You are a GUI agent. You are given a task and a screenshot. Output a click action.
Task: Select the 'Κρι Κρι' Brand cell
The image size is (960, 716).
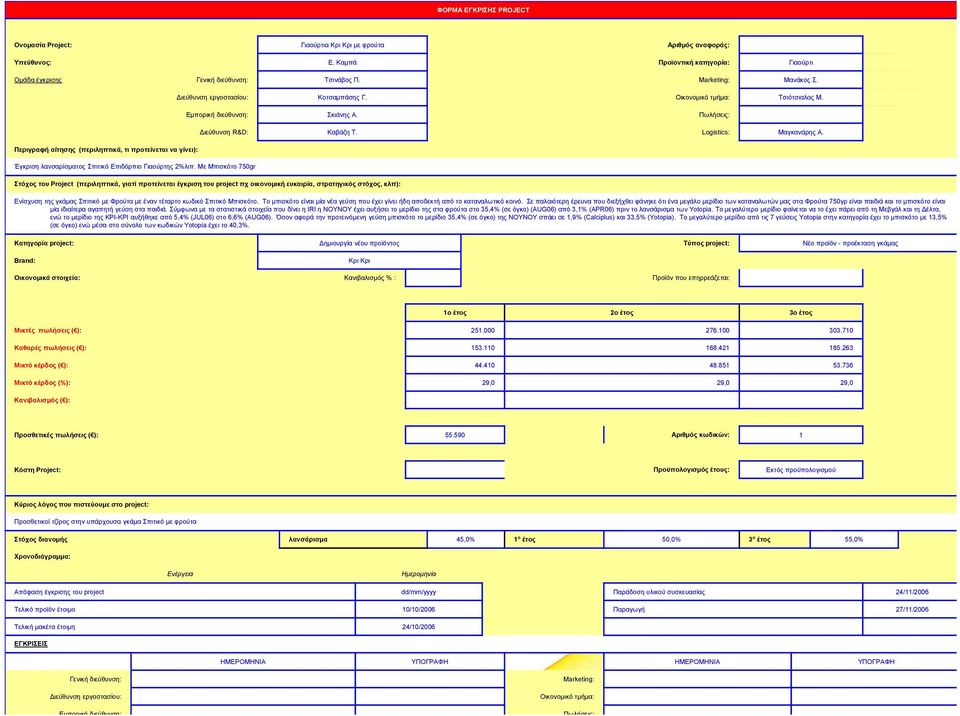359,260
